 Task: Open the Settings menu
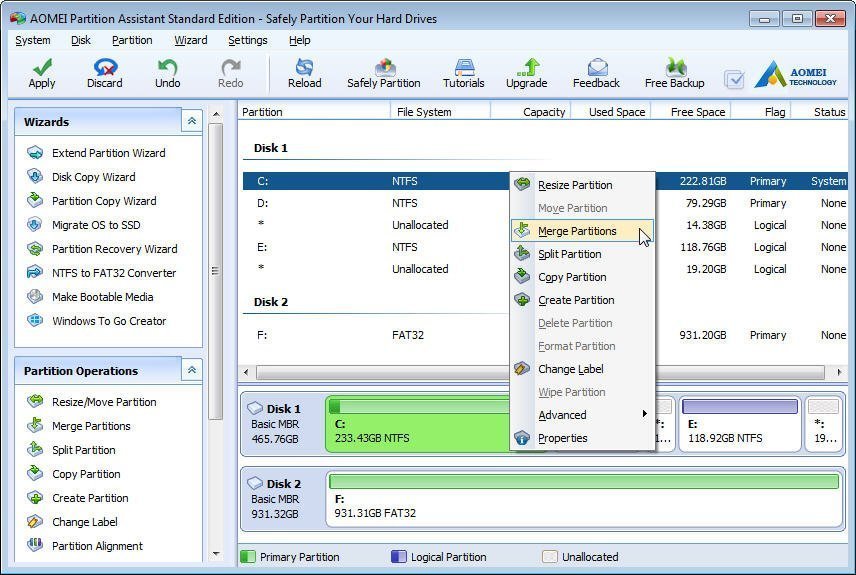pyautogui.click(x=248, y=40)
